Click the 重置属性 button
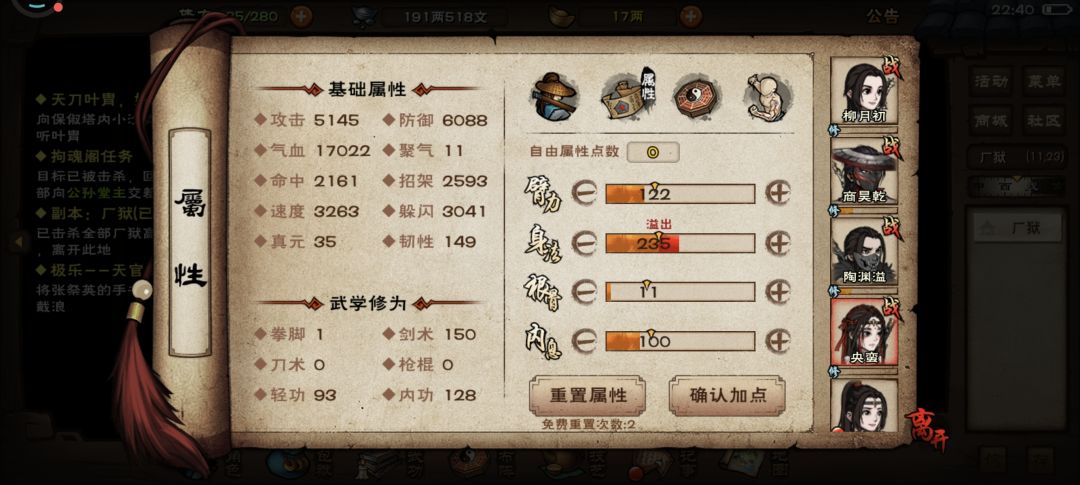Image resolution: width=1080 pixels, height=485 pixels. pyautogui.click(x=588, y=395)
